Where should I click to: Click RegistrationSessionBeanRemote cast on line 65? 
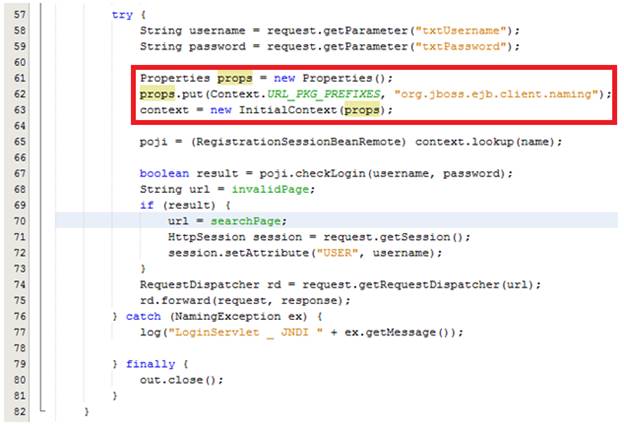298,142
